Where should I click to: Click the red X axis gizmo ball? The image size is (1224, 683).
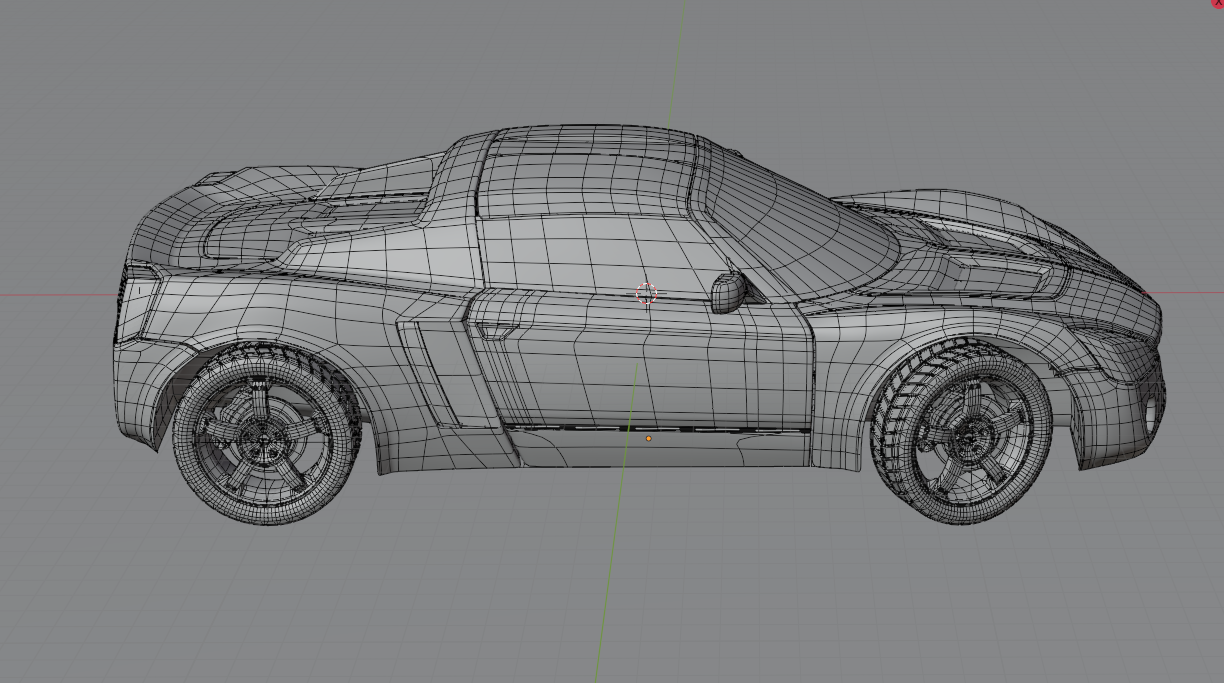pos(1218,3)
